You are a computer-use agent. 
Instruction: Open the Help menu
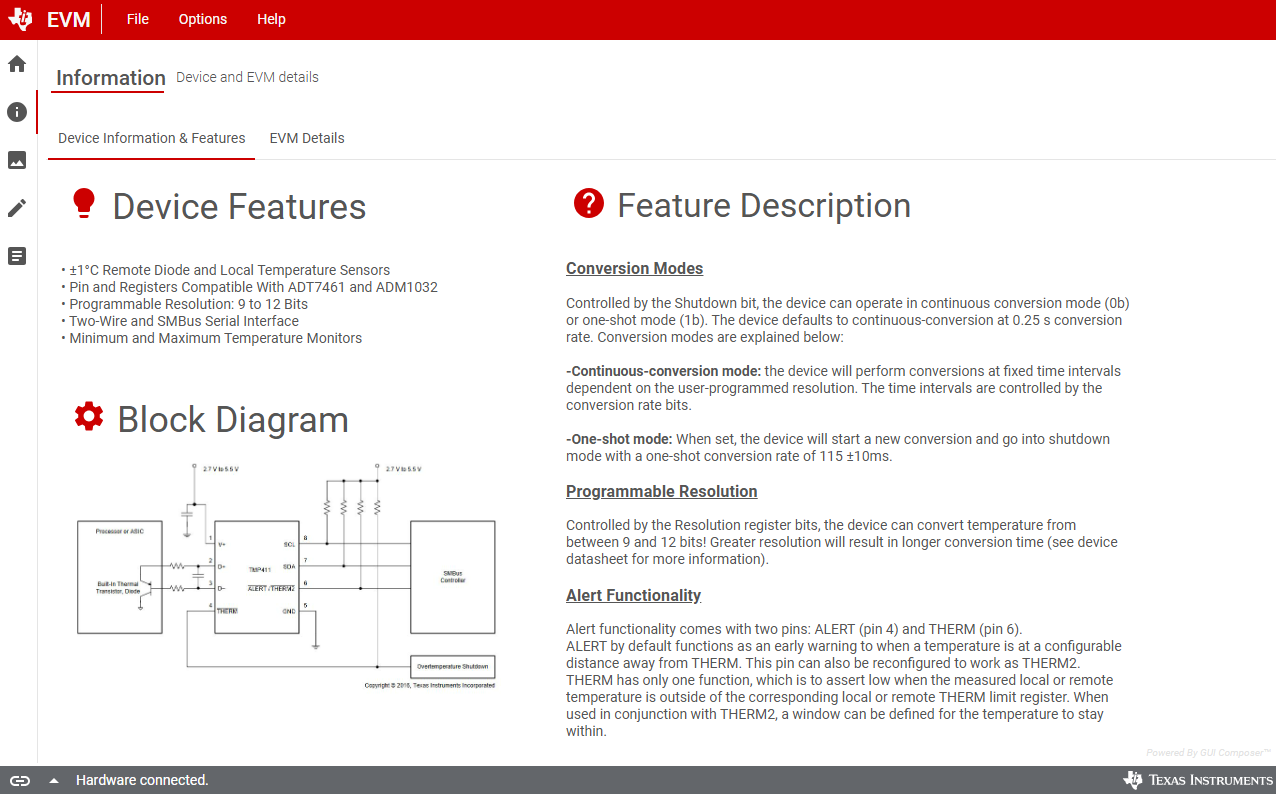click(x=271, y=19)
